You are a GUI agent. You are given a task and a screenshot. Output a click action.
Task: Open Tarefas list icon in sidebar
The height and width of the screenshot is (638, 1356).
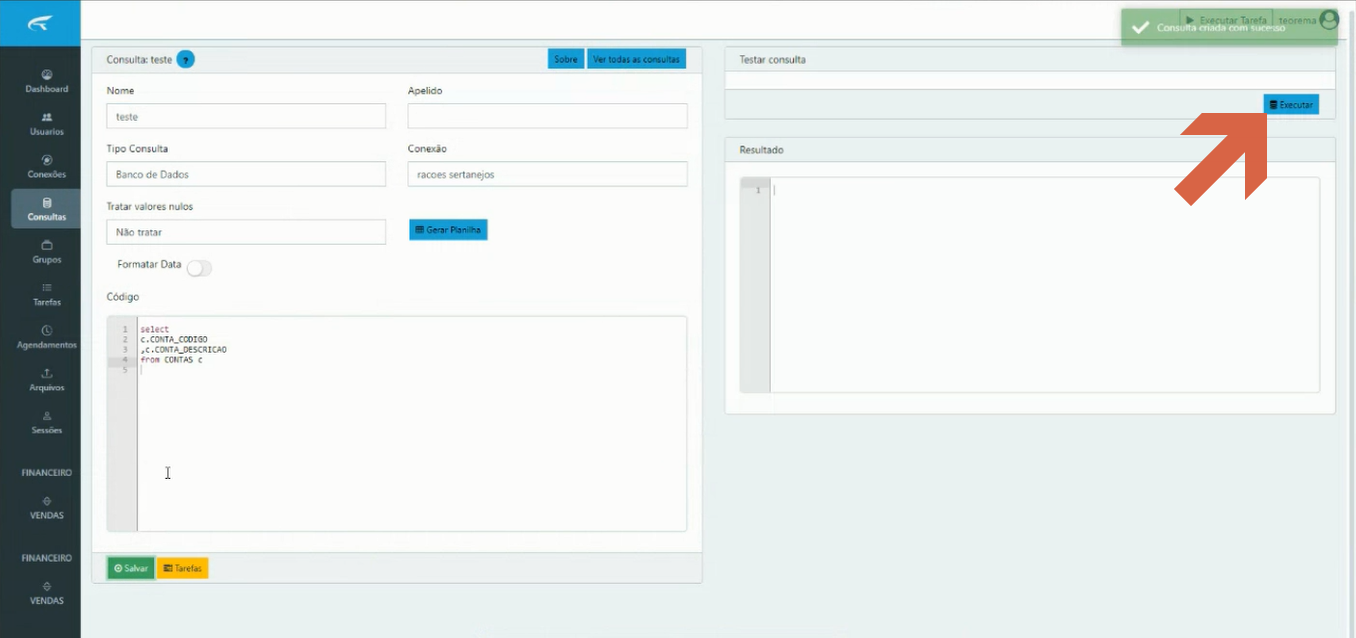click(47, 288)
